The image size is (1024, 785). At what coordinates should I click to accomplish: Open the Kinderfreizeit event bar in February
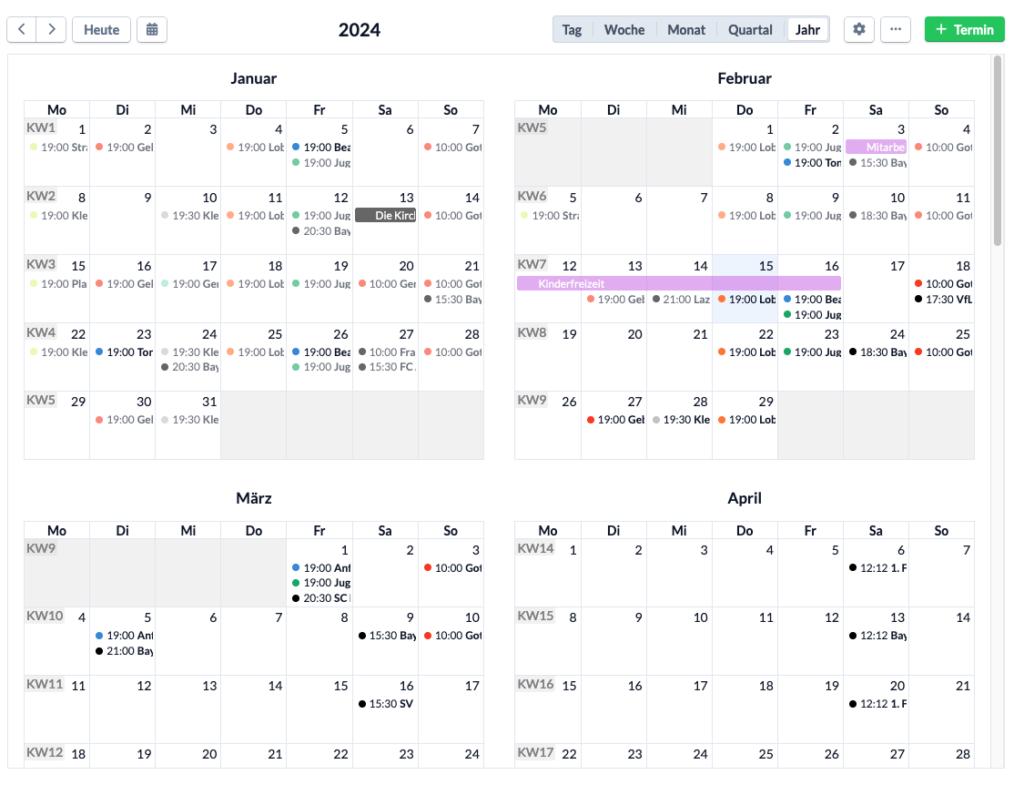[679, 283]
